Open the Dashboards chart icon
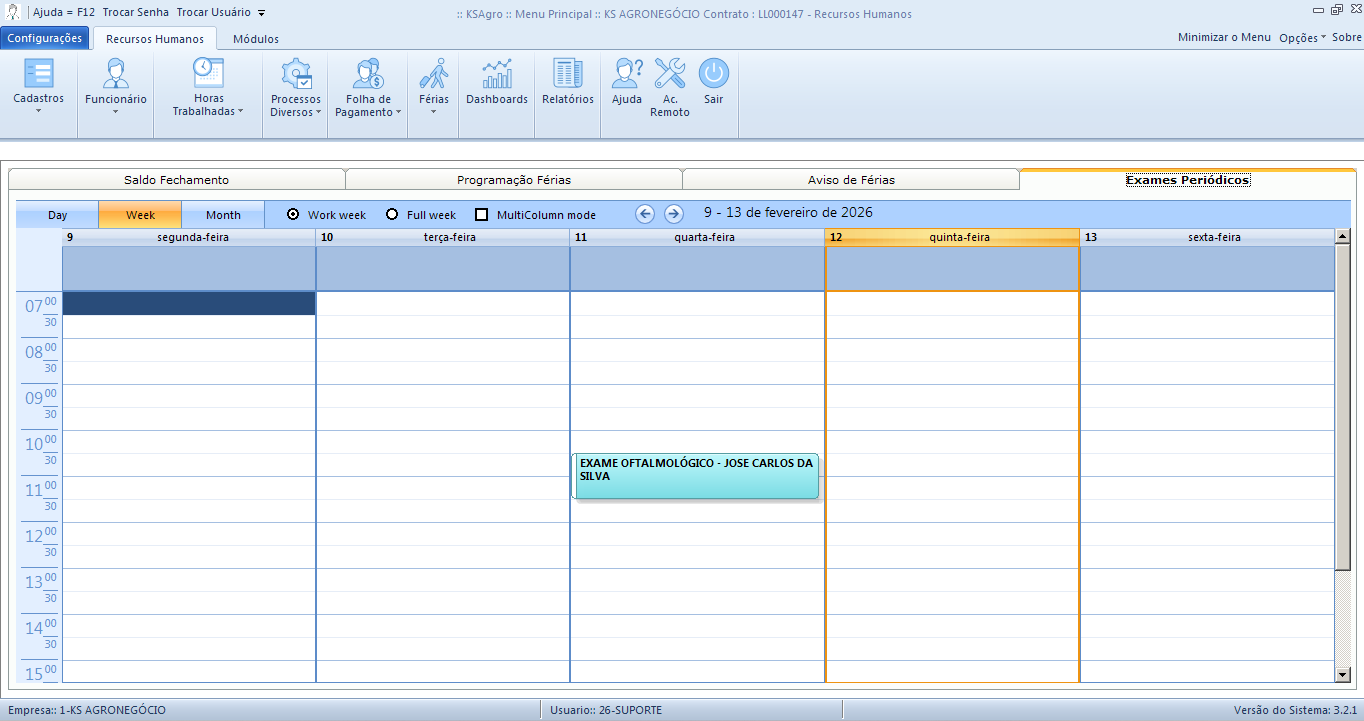This screenshot has width=1364, height=721. [x=496, y=74]
